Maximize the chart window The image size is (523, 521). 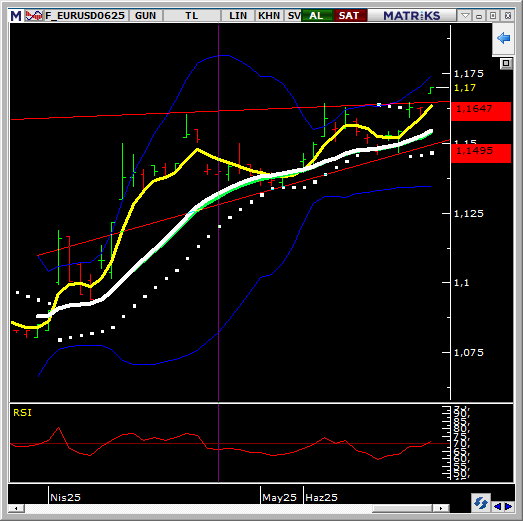[493, 16]
